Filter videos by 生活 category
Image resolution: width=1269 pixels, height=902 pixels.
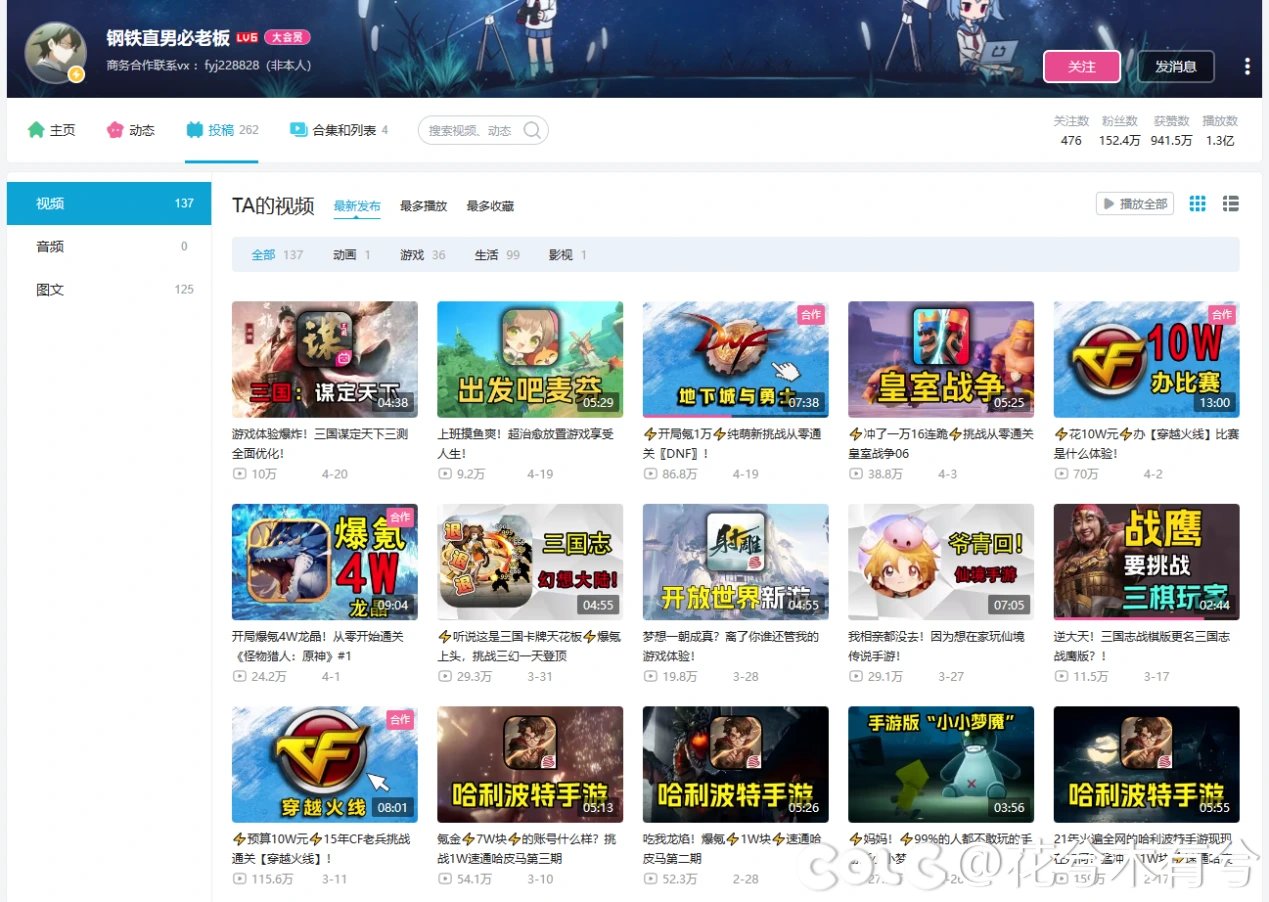[497, 255]
